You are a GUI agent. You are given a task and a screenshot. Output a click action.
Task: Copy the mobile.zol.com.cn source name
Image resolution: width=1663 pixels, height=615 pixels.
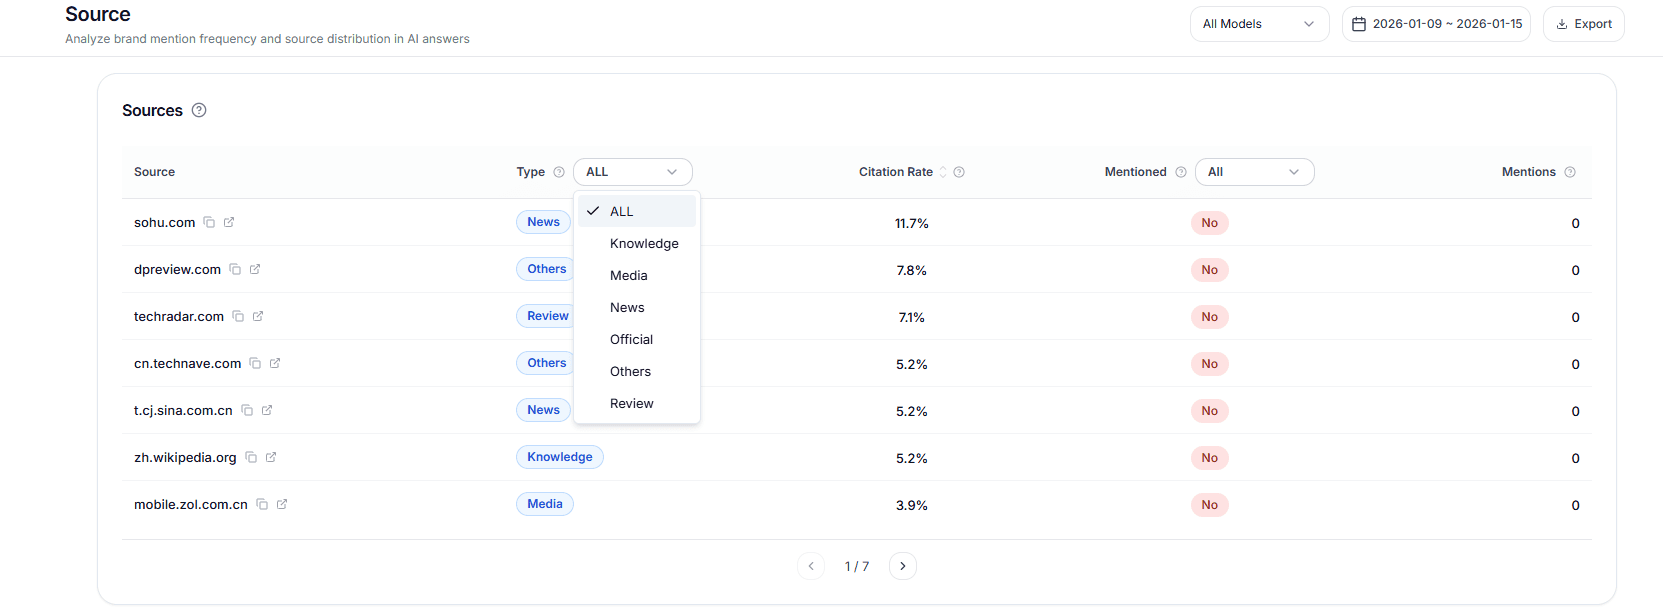coord(262,504)
